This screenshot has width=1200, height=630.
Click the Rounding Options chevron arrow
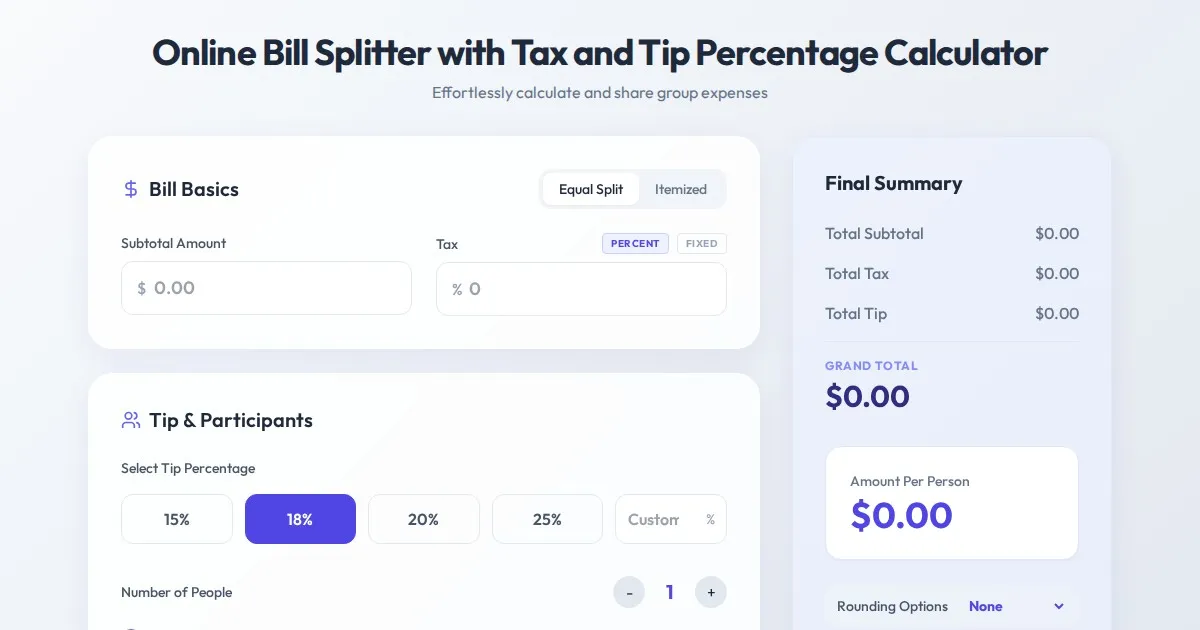click(1059, 606)
